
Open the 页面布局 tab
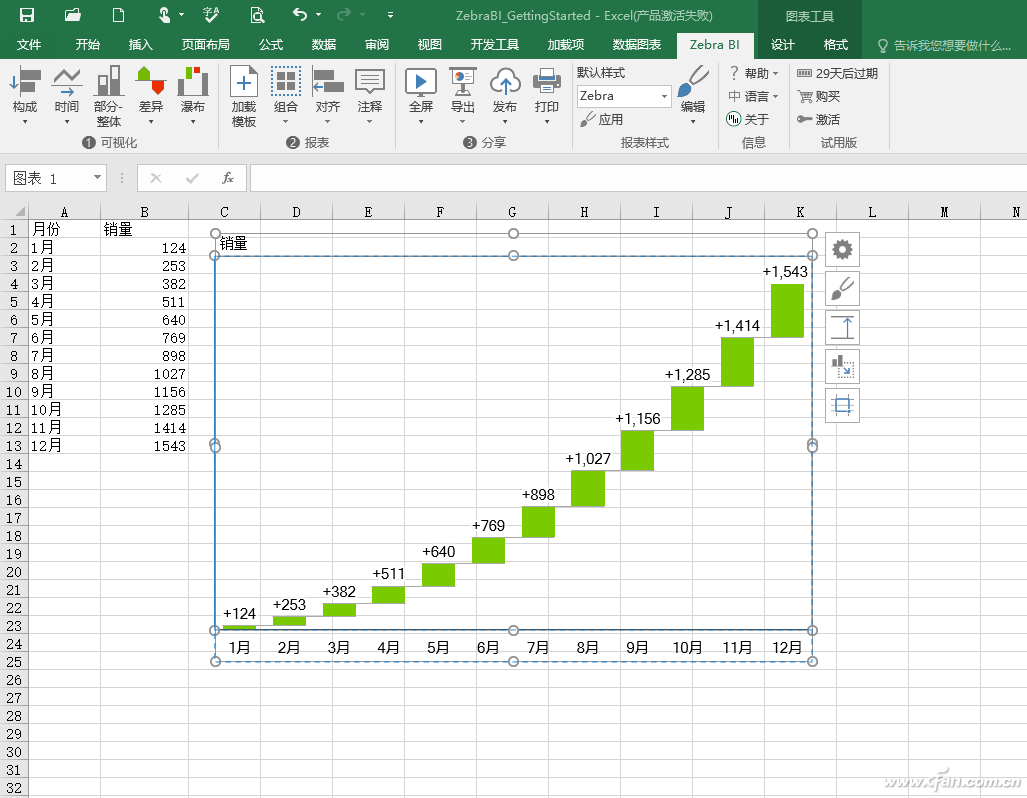pos(206,45)
